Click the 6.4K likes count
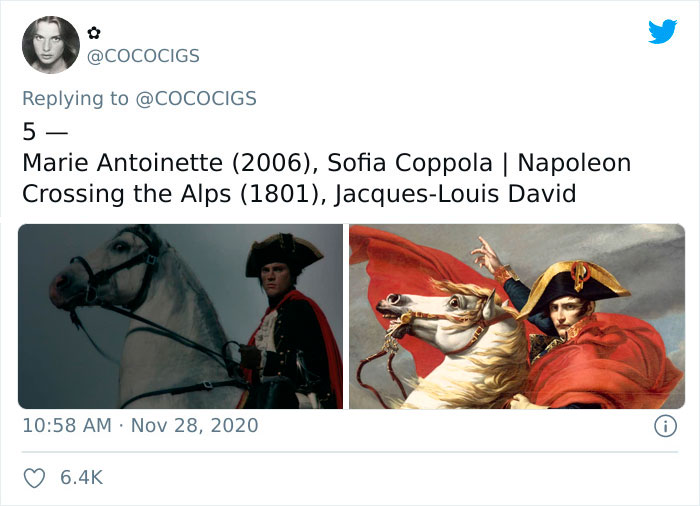 point(82,478)
